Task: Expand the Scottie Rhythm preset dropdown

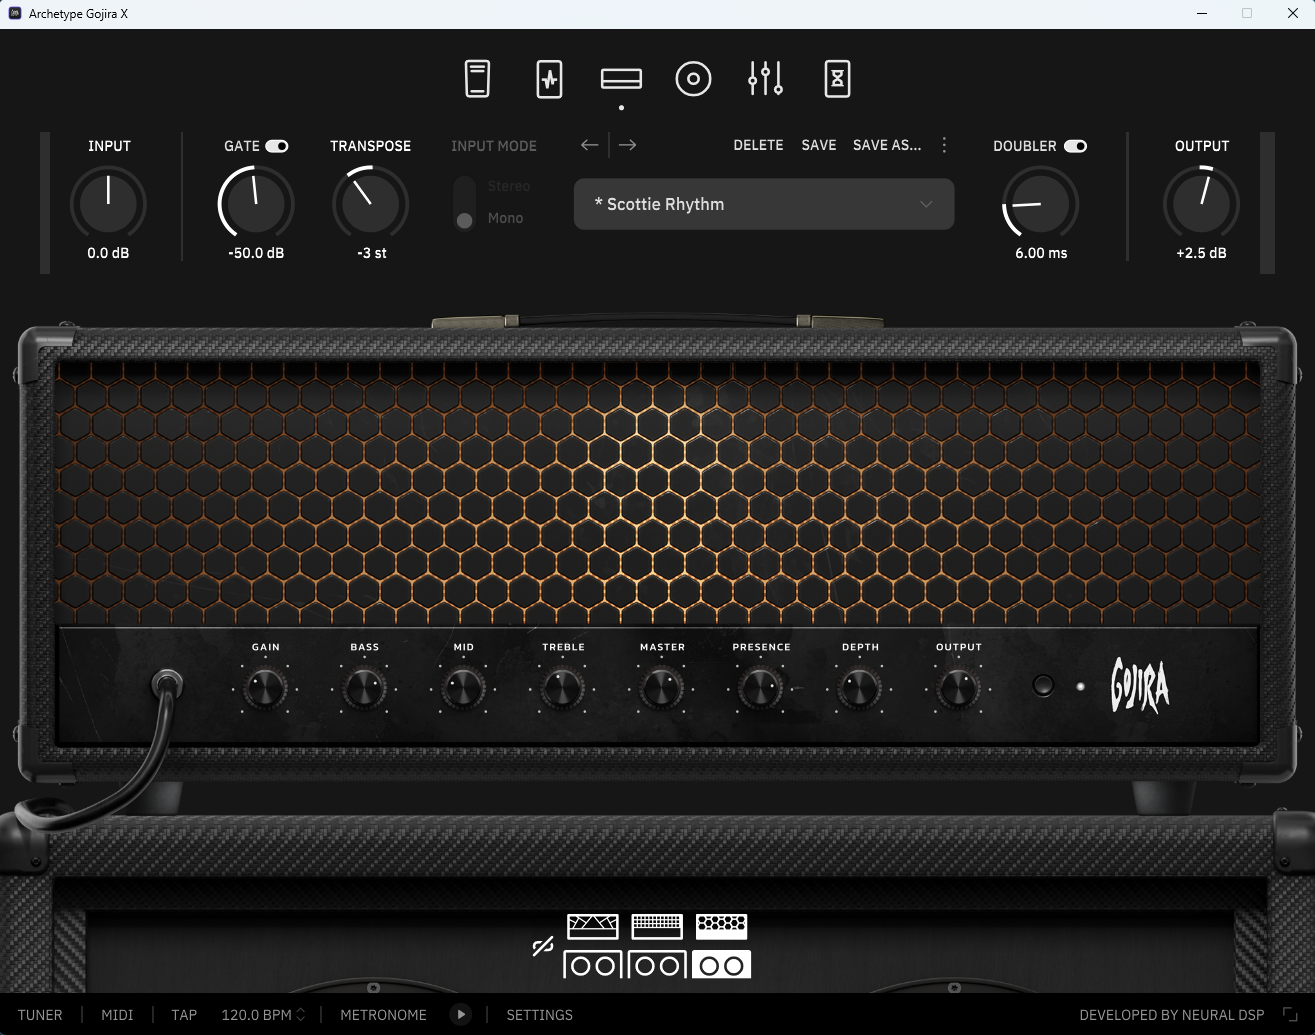Action: (764, 204)
